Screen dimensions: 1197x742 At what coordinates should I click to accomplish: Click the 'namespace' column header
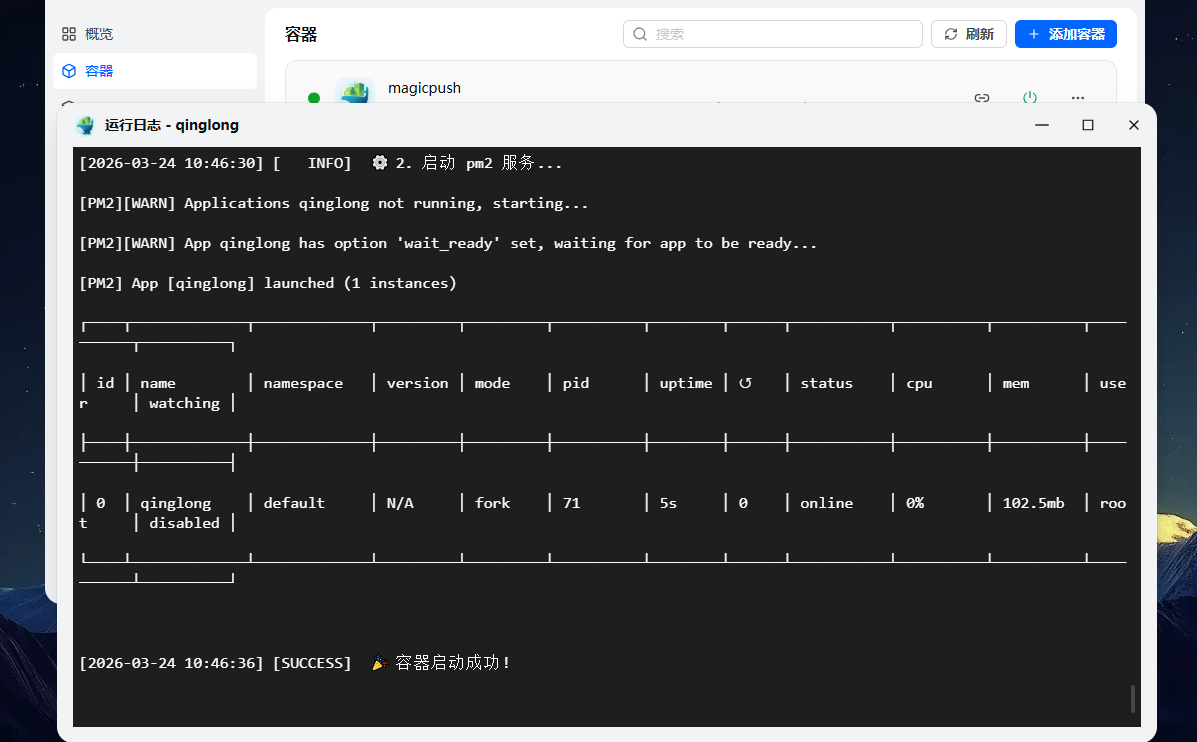(303, 383)
